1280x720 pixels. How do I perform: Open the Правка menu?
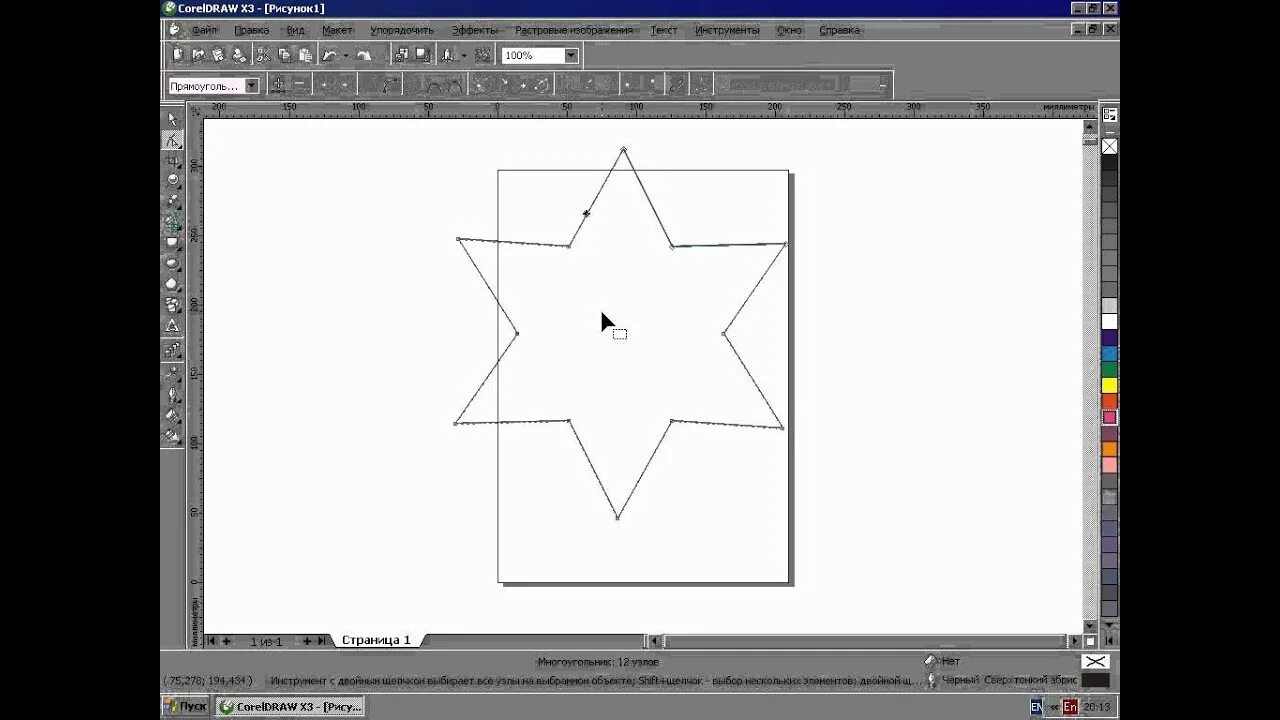252,30
